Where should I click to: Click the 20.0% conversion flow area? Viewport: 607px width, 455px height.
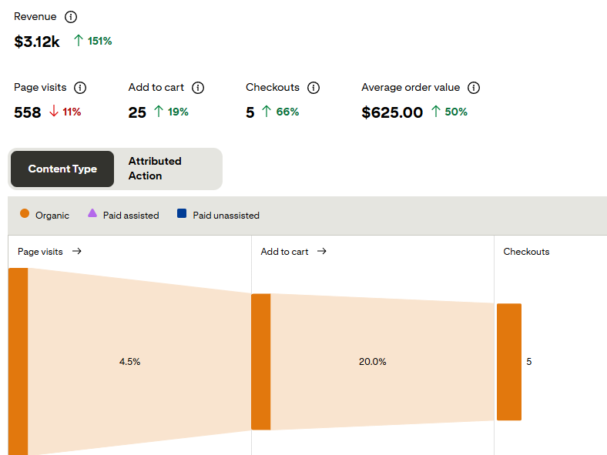pos(372,361)
